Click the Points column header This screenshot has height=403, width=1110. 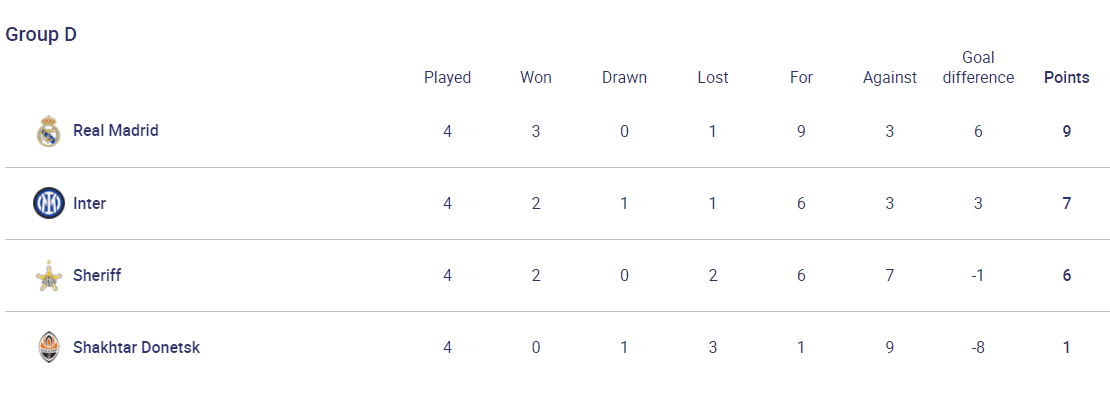point(1067,77)
